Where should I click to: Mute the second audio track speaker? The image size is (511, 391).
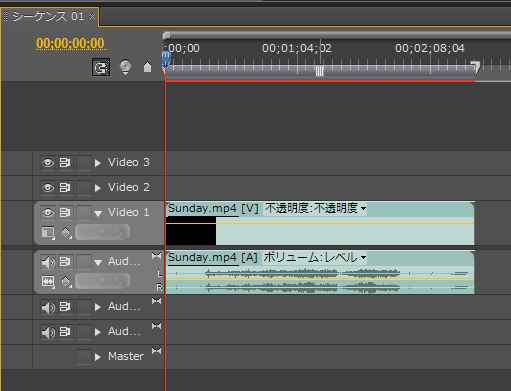48,307
